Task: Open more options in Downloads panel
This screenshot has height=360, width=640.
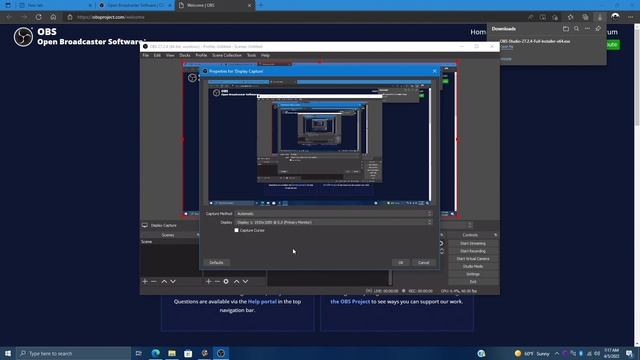Action: 587,29
